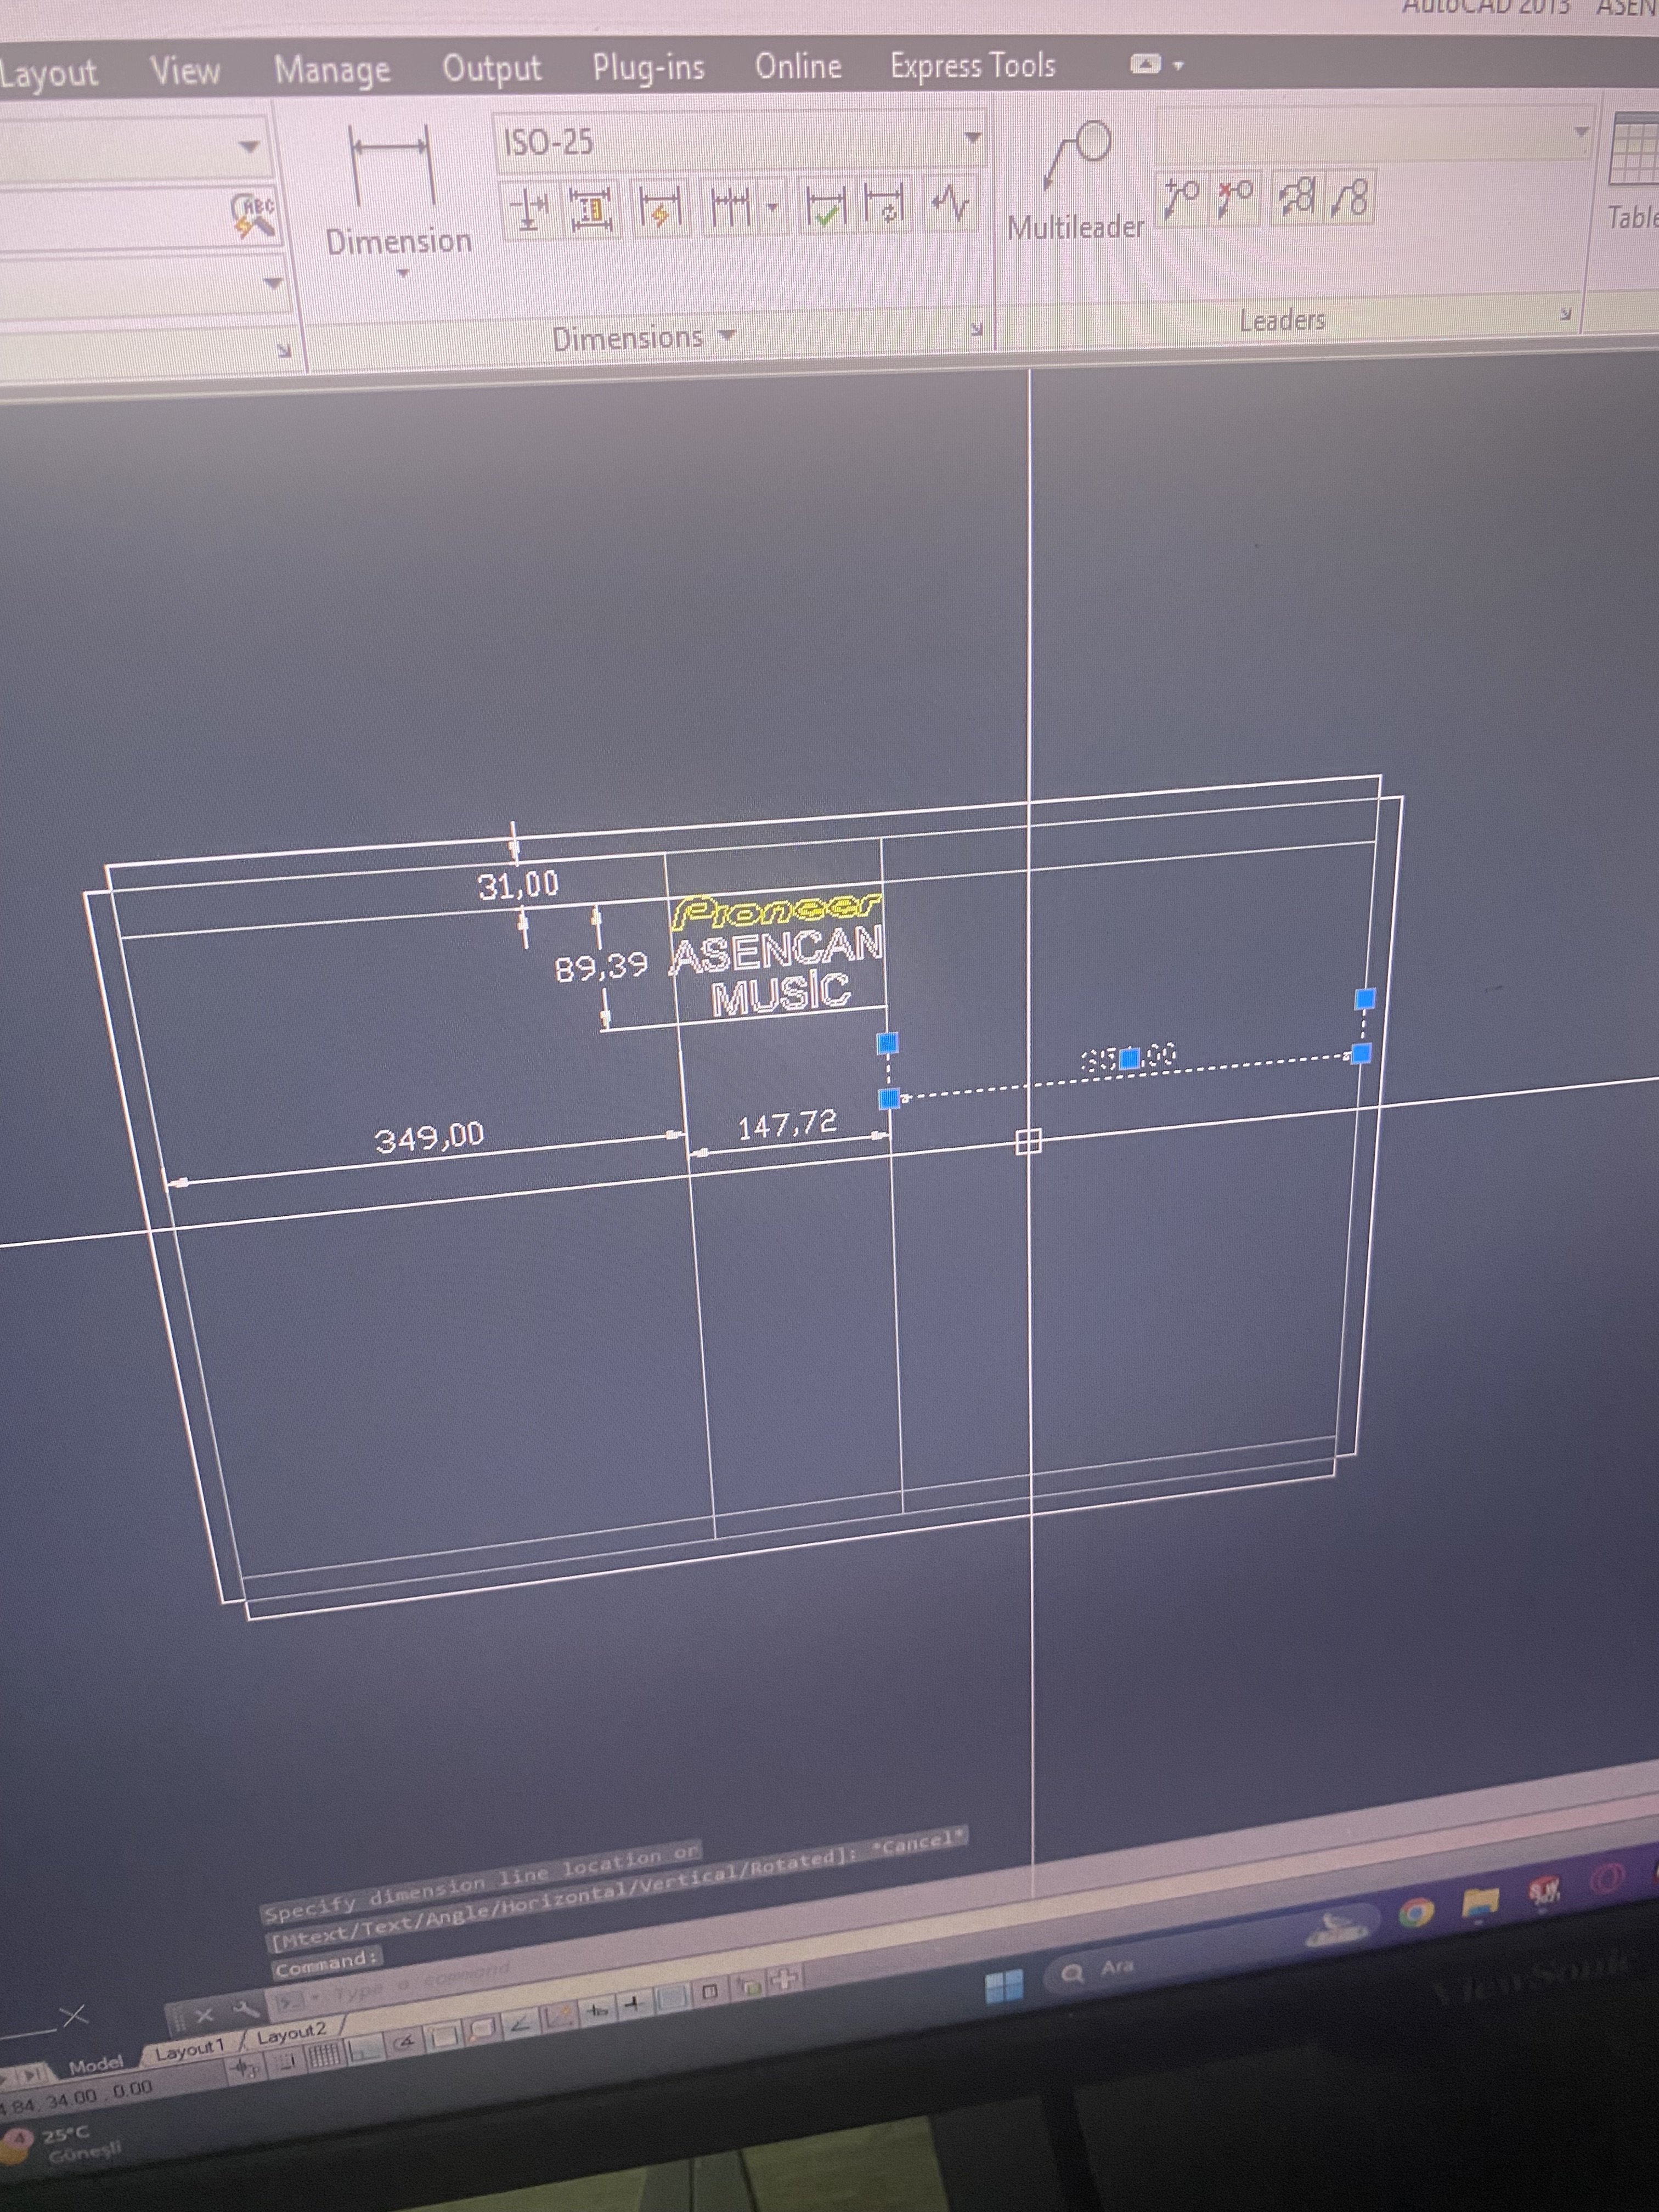The width and height of the screenshot is (1659, 2212).
Task: Open the Leaders panel dialog launcher arrow
Action: pyautogui.click(x=1565, y=314)
